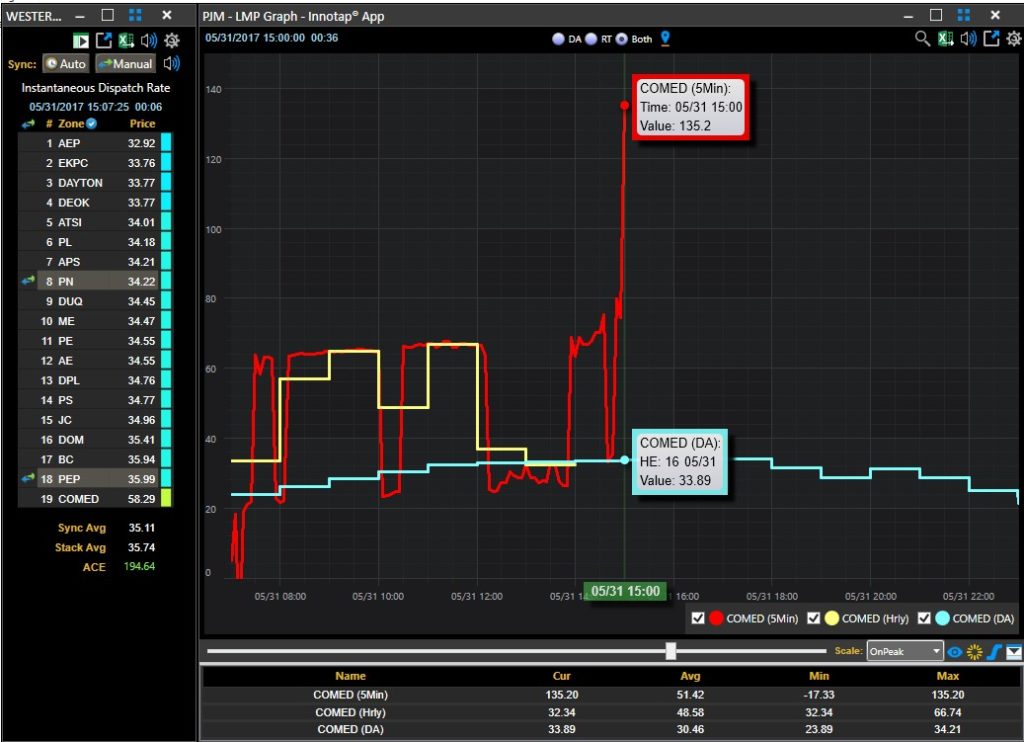
Task: Export LMP Graph data to Excel
Action: [x=946, y=39]
